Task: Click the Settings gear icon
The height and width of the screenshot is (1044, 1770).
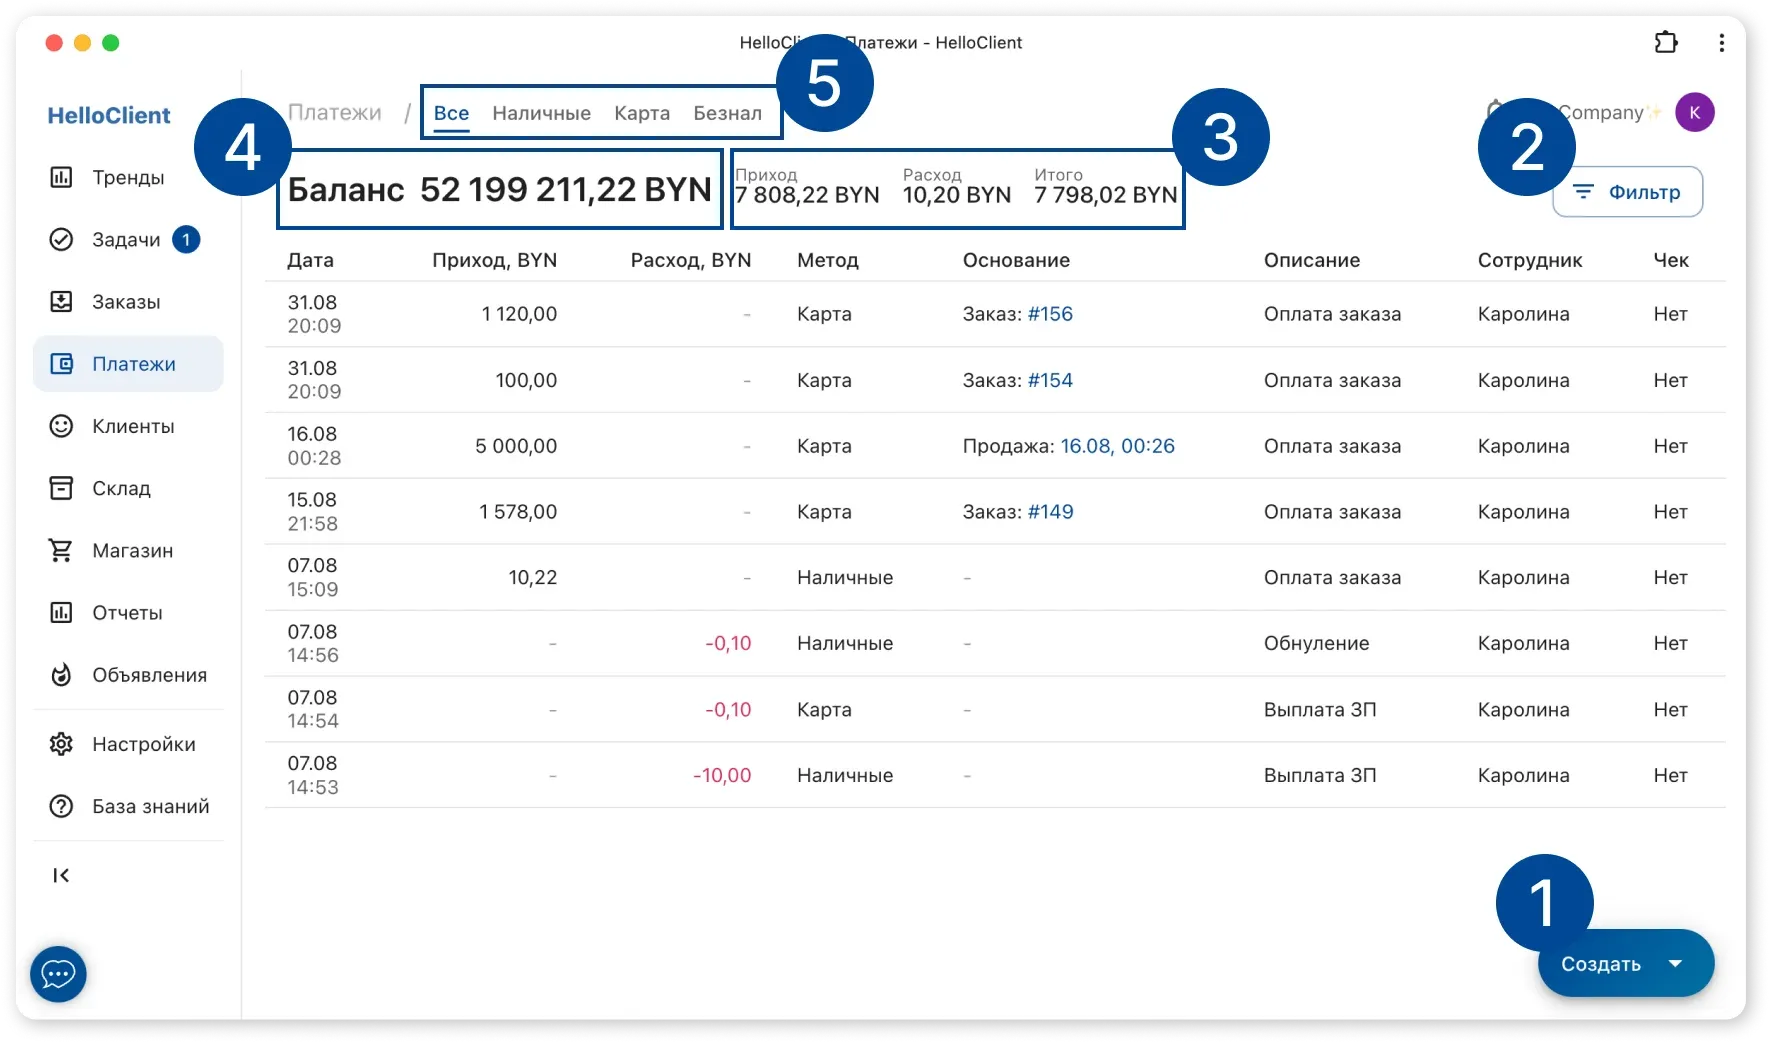Action: pyautogui.click(x=61, y=744)
